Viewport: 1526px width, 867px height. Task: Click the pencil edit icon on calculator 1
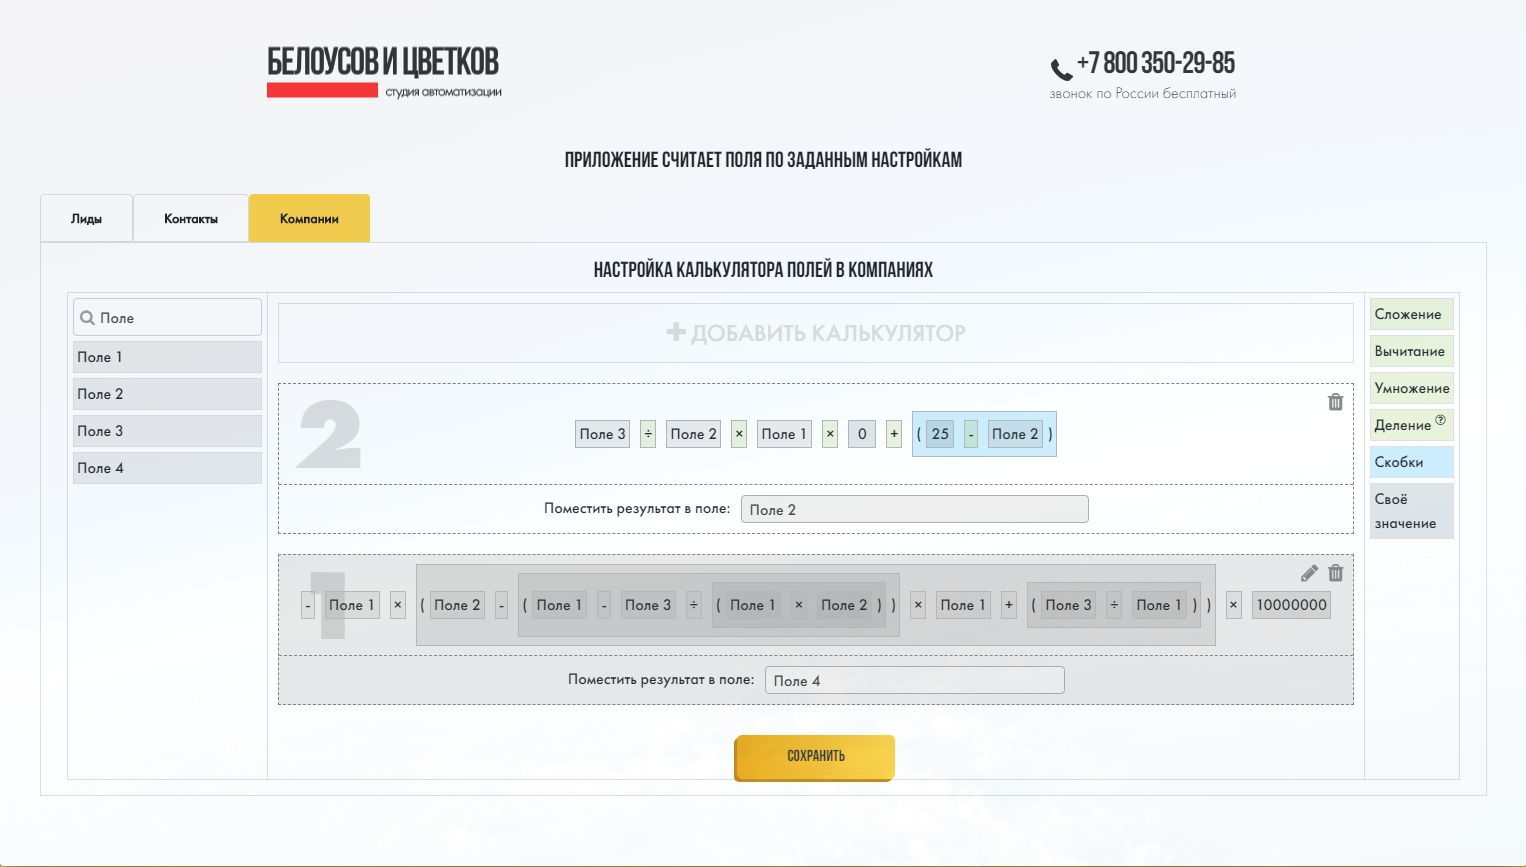(1309, 573)
